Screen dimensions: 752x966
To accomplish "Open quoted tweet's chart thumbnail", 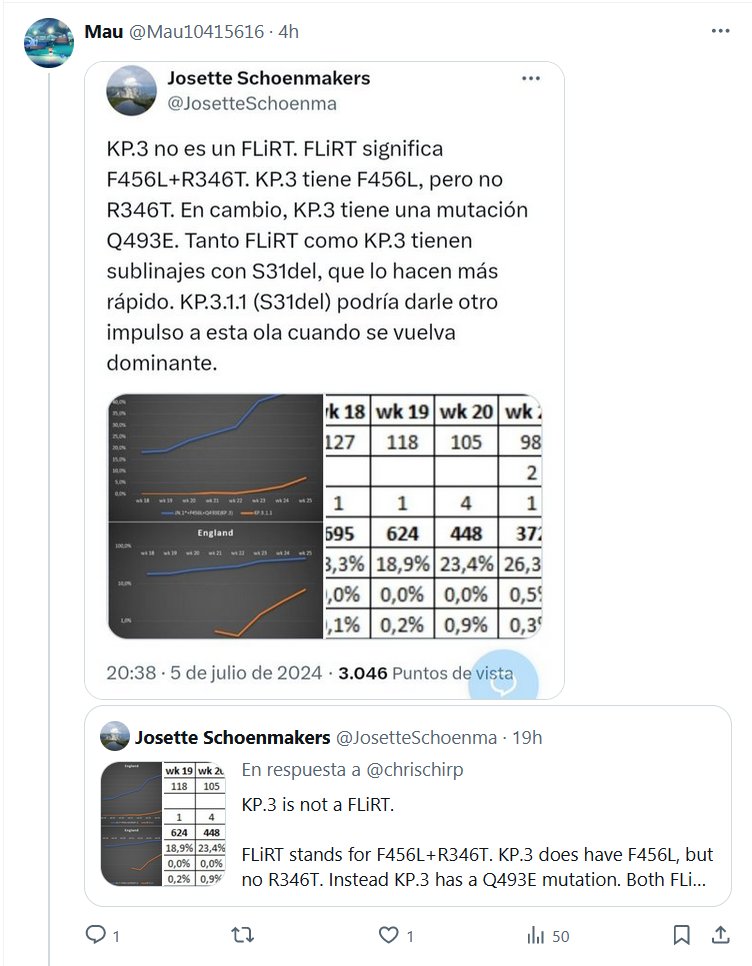I will pos(163,824).
